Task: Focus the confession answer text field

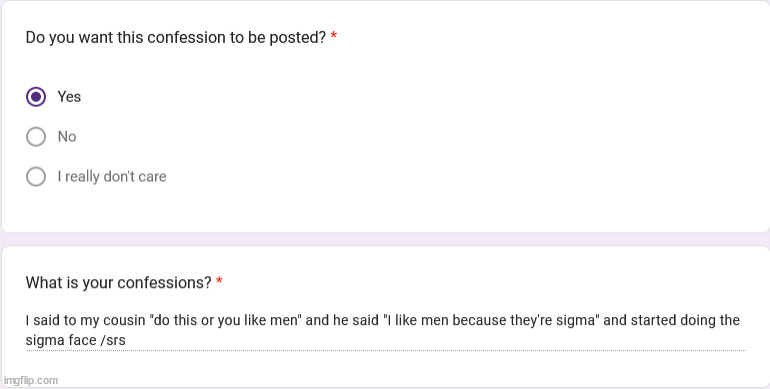Action: 386,330
